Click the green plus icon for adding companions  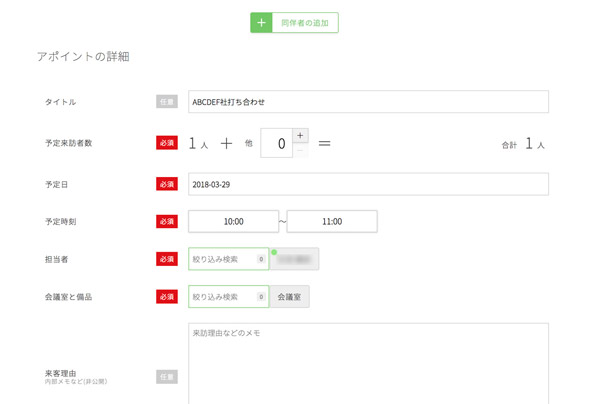click(261, 21)
